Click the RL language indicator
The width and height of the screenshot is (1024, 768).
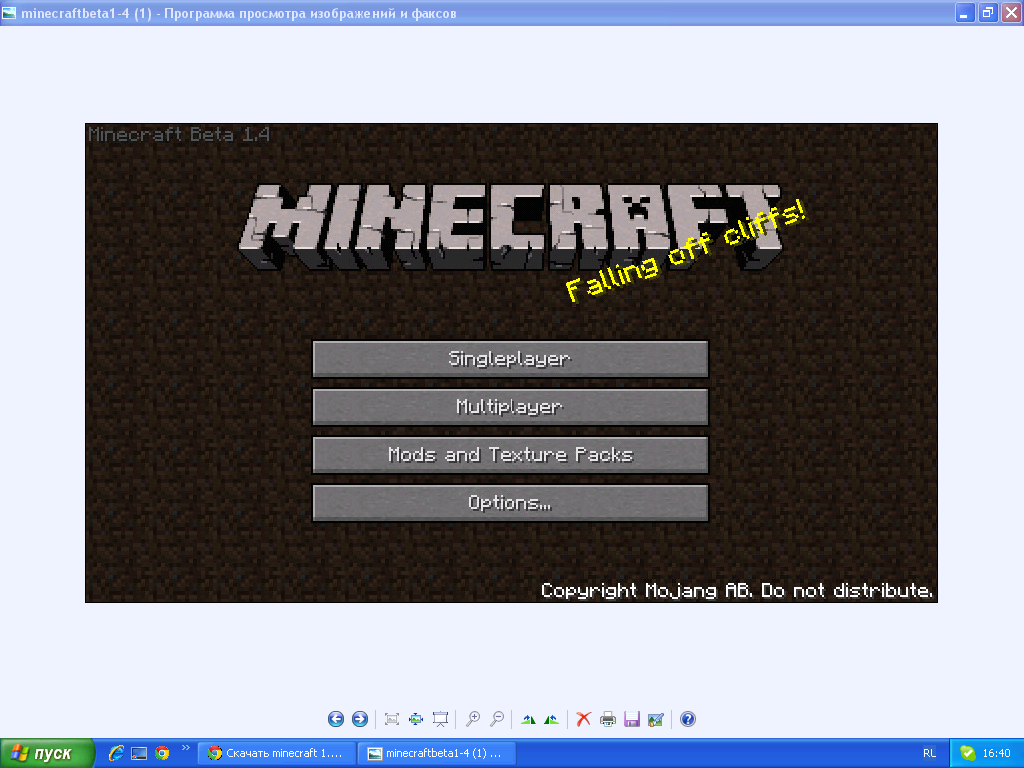click(x=929, y=753)
